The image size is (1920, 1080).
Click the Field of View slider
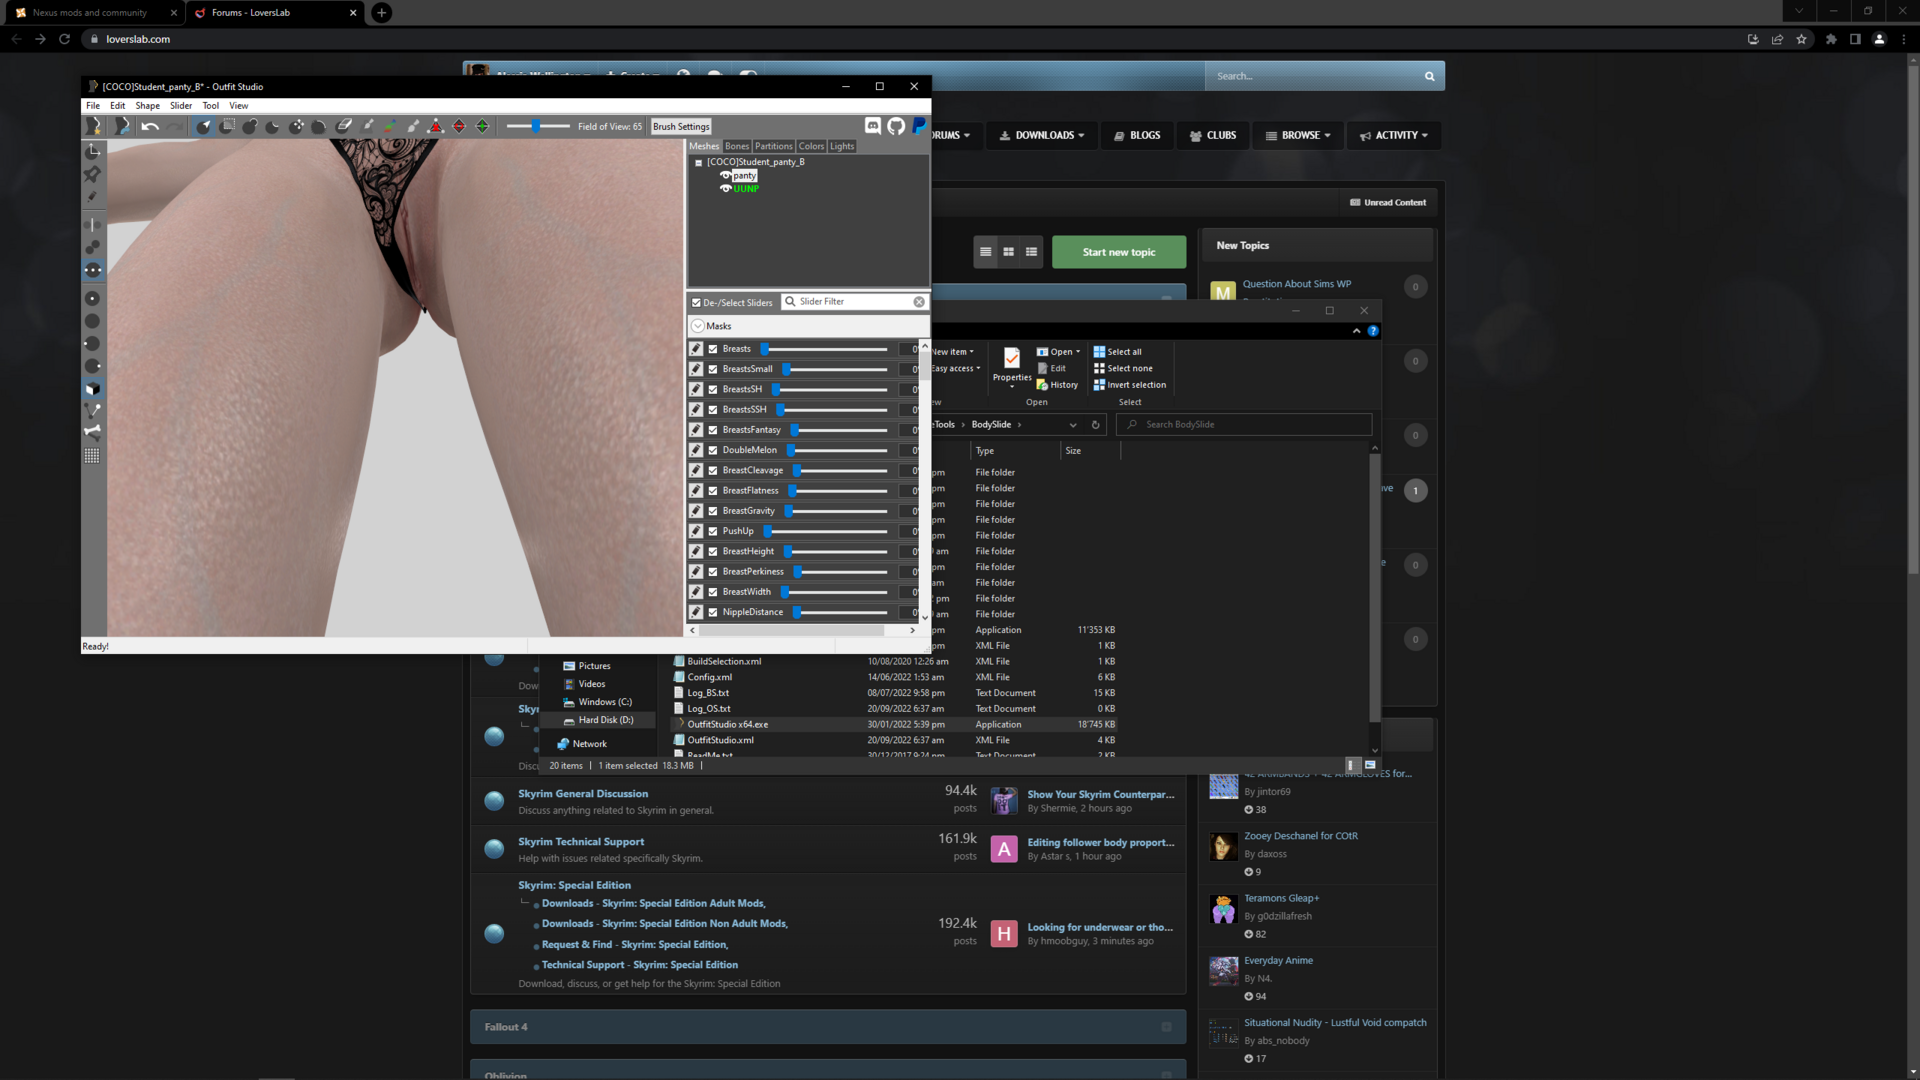pyautogui.click(x=536, y=126)
